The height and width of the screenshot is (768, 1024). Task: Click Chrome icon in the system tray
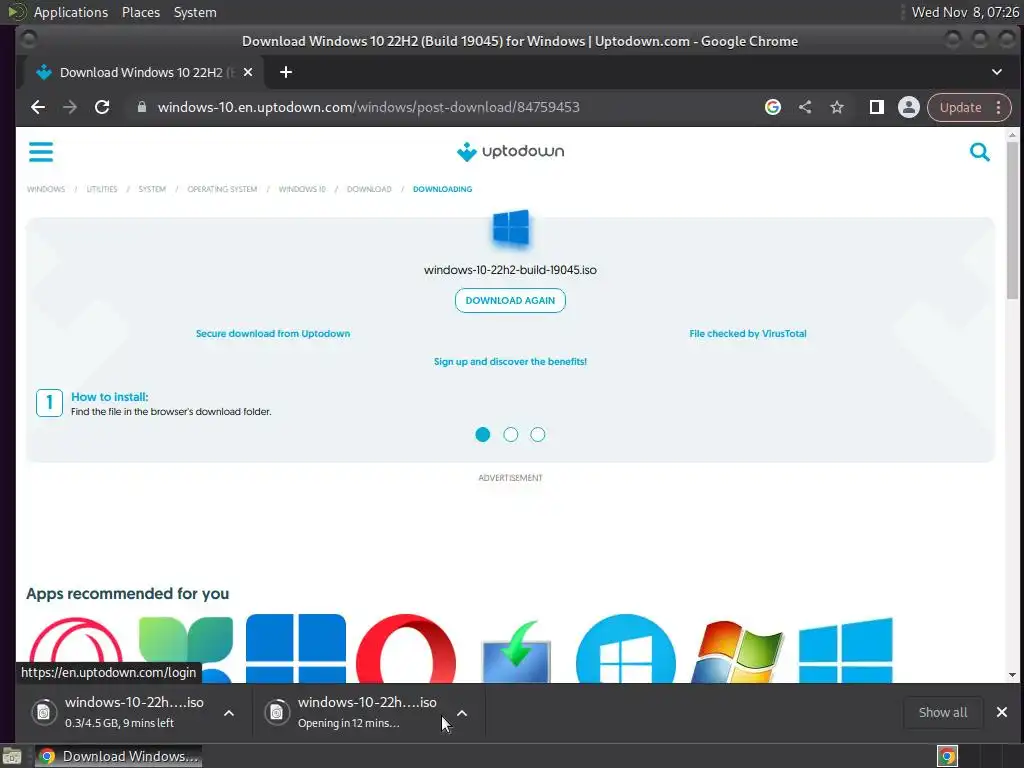[947, 756]
